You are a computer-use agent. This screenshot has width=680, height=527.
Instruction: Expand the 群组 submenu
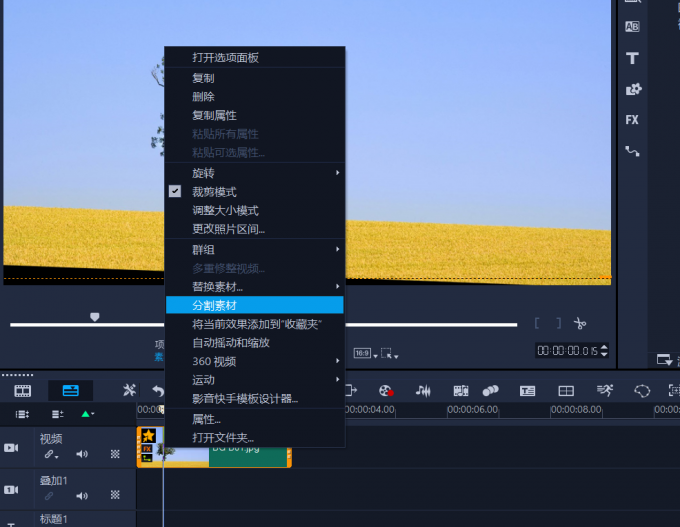255,249
